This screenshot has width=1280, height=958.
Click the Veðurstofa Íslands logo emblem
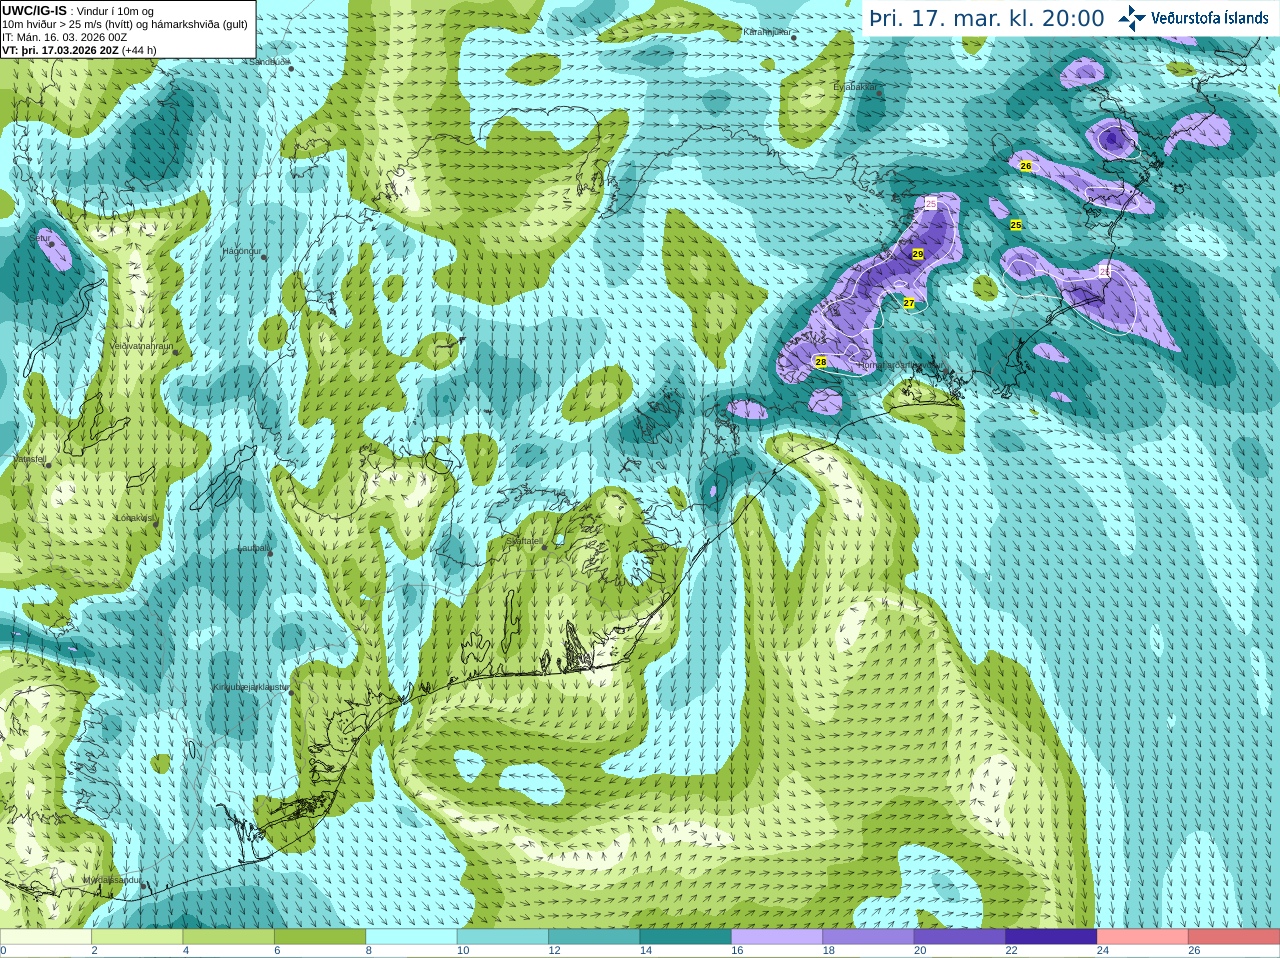[x=1131, y=18]
